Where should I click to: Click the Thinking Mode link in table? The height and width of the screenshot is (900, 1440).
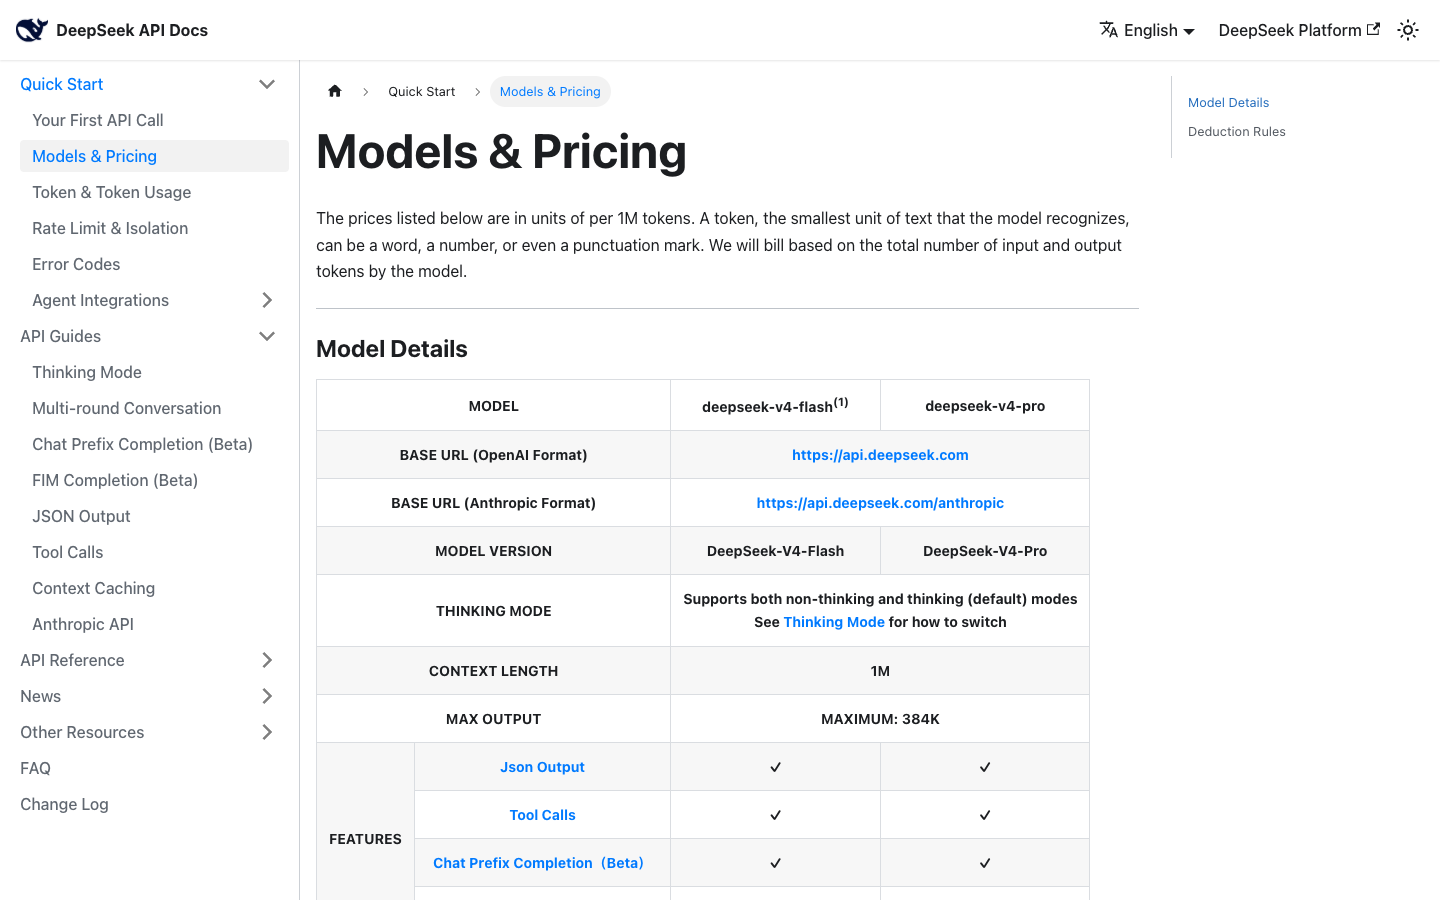point(834,622)
